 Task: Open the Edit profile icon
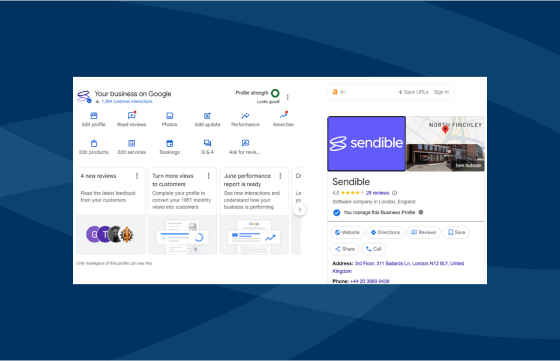(x=94, y=116)
